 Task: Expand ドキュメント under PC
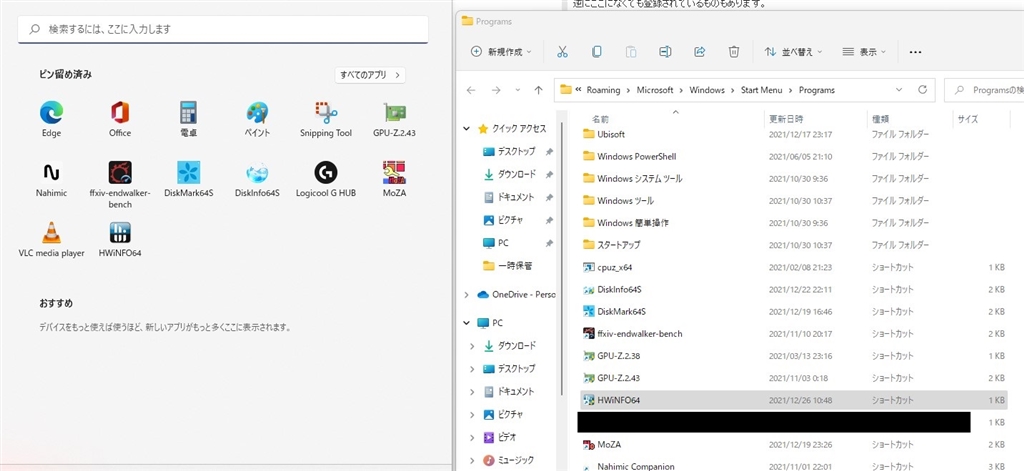[472, 391]
